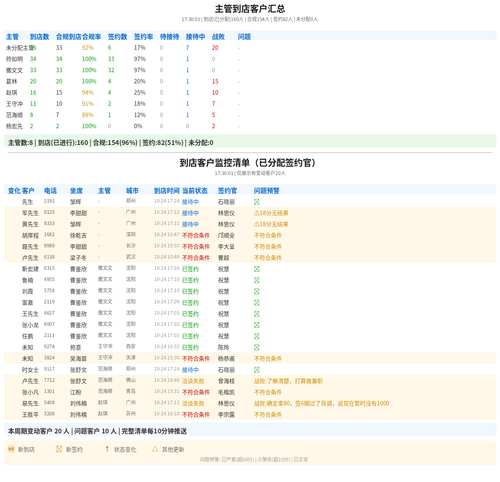The height and width of the screenshot is (482, 500).
Task: Click the 签约率 column header
Action: click(143, 37)
